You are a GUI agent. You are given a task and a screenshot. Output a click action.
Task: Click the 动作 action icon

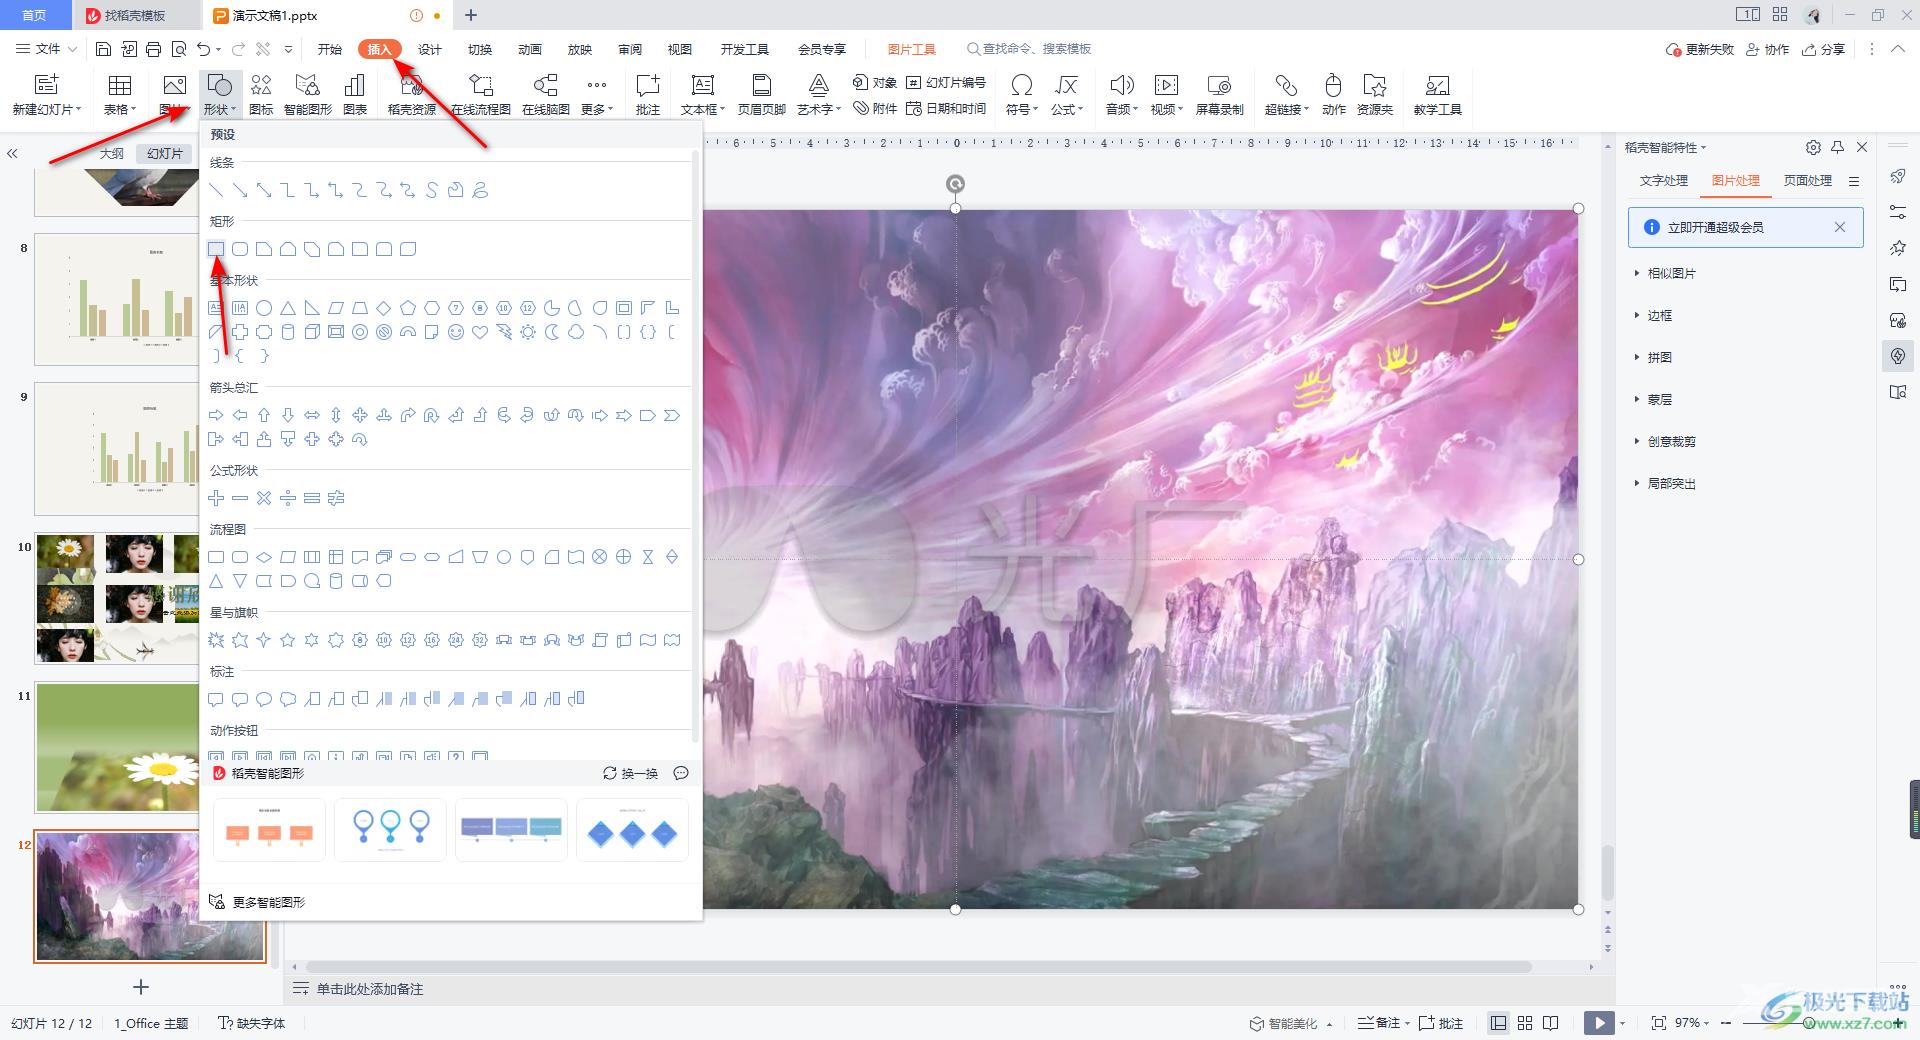point(1333,95)
